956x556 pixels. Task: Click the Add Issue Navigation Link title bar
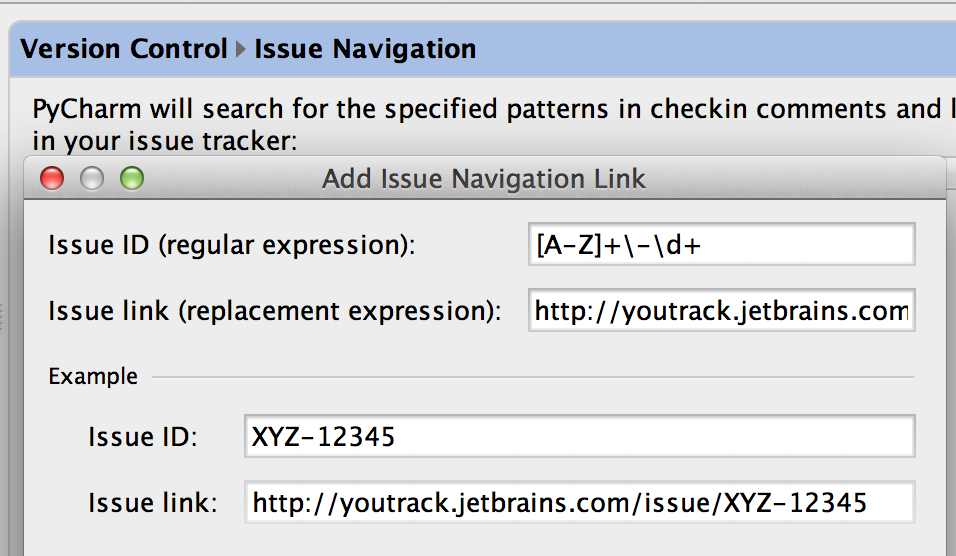pyautogui.click(x=484, y=179)
